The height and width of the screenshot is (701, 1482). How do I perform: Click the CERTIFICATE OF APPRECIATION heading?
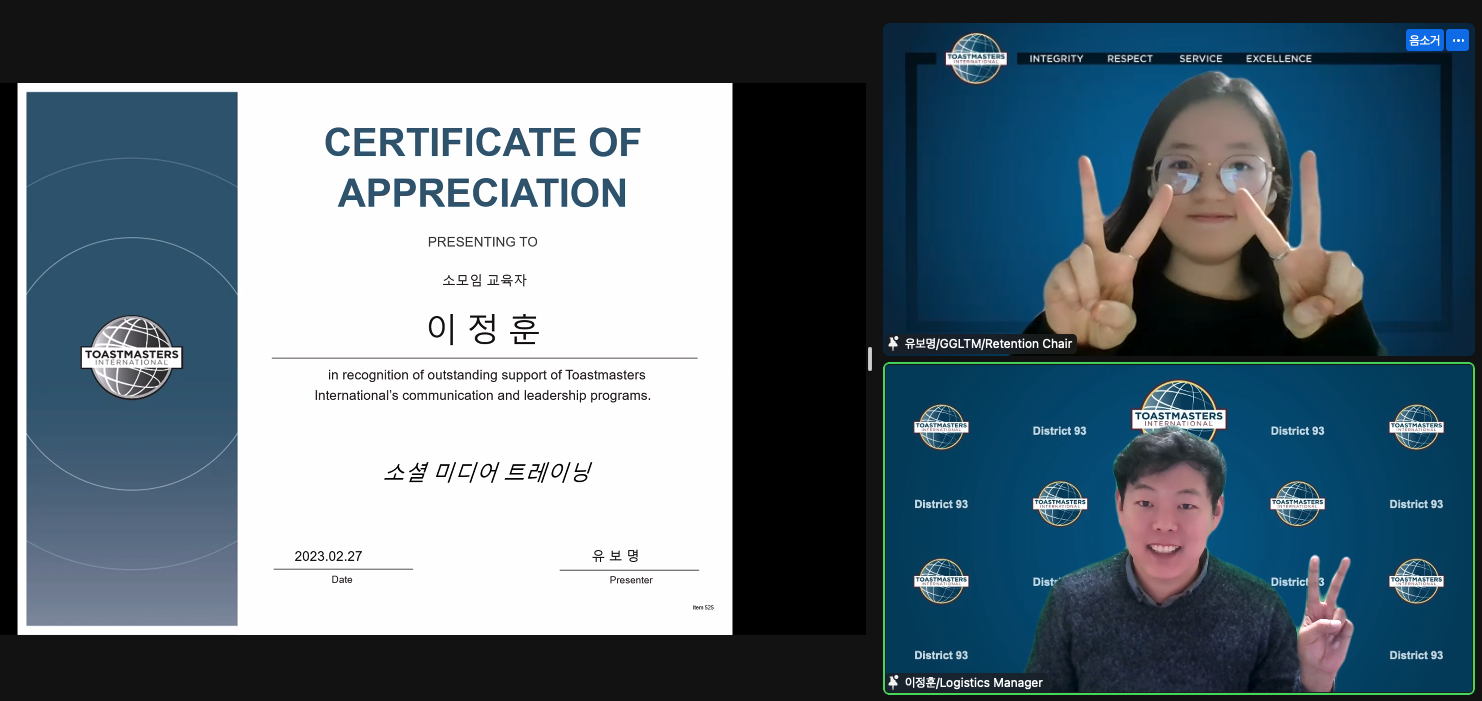[x=483, y=167]
